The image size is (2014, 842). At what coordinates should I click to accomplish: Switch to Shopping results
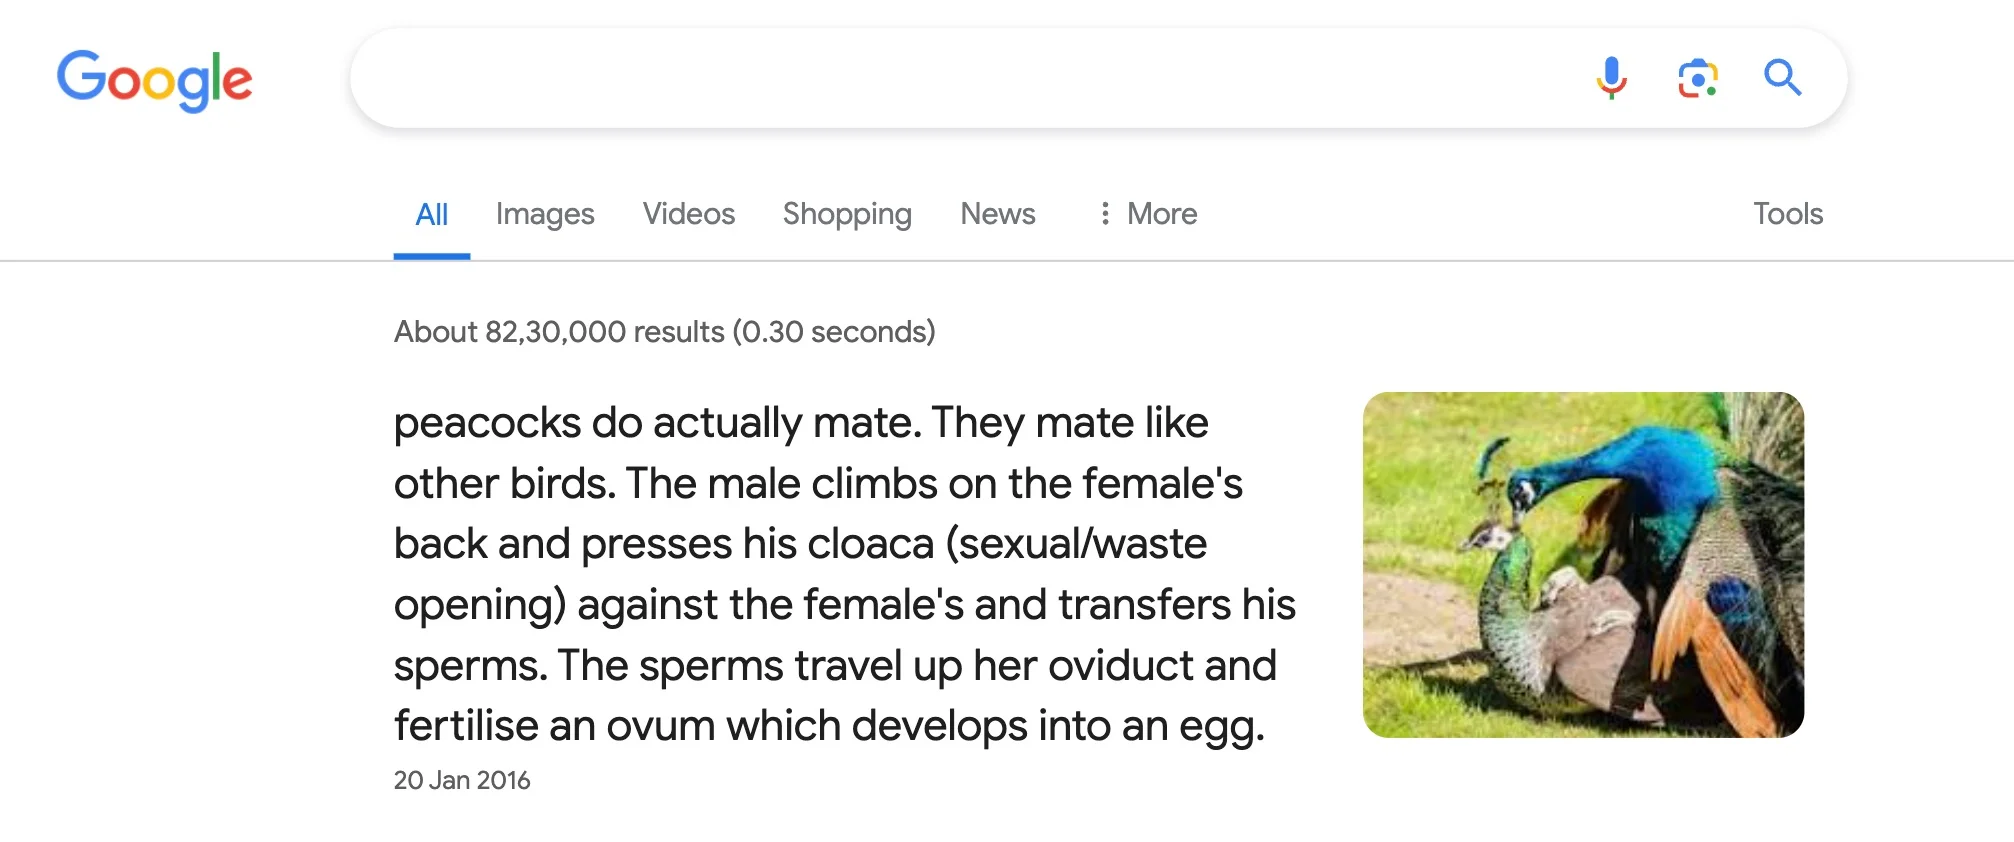coord(846,214)
